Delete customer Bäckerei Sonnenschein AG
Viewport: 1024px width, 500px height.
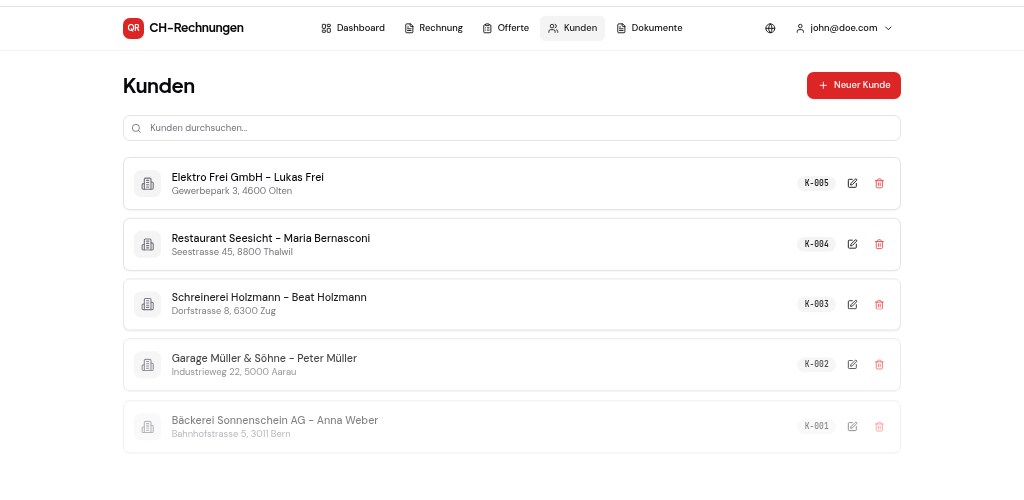pyautogui.click(x=879, y=426)
